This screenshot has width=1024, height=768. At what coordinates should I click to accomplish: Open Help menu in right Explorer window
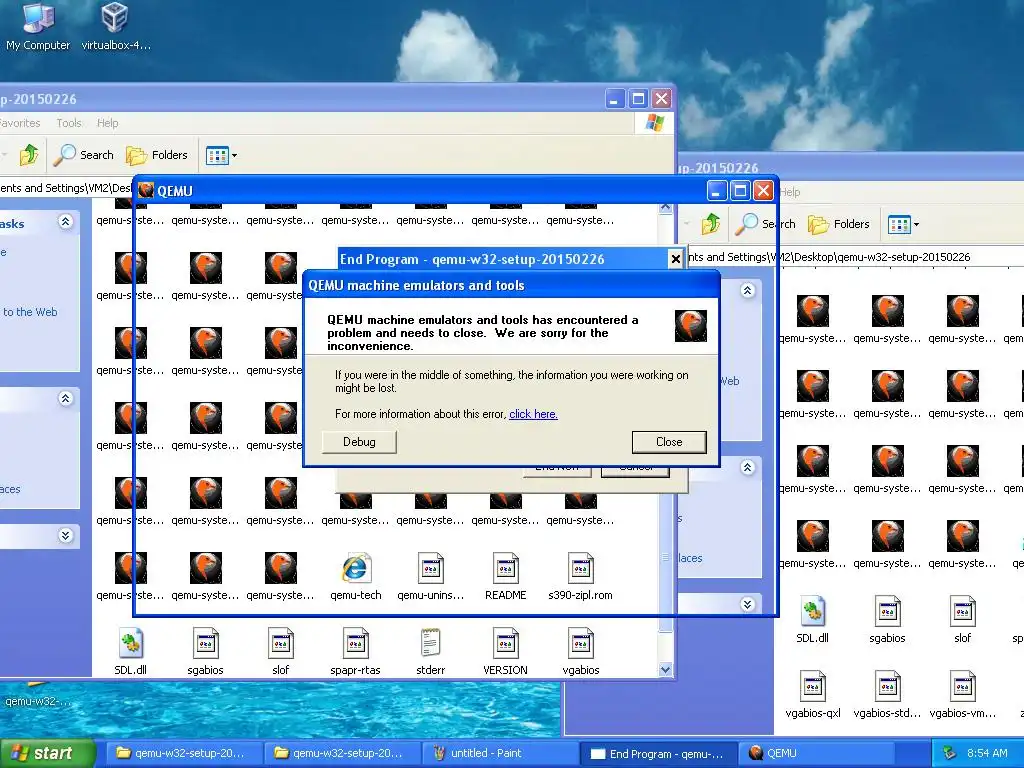790,192
